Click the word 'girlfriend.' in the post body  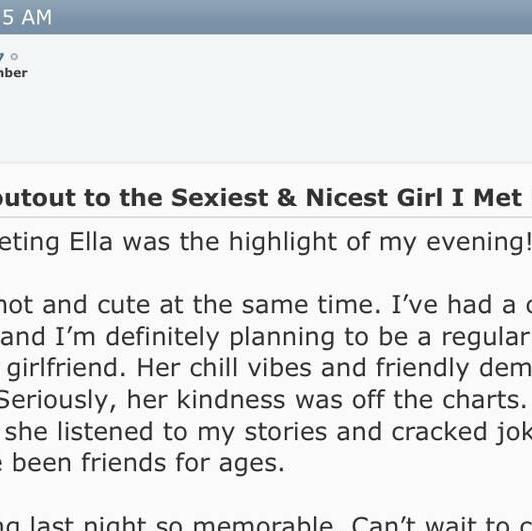tap(66, 368)
